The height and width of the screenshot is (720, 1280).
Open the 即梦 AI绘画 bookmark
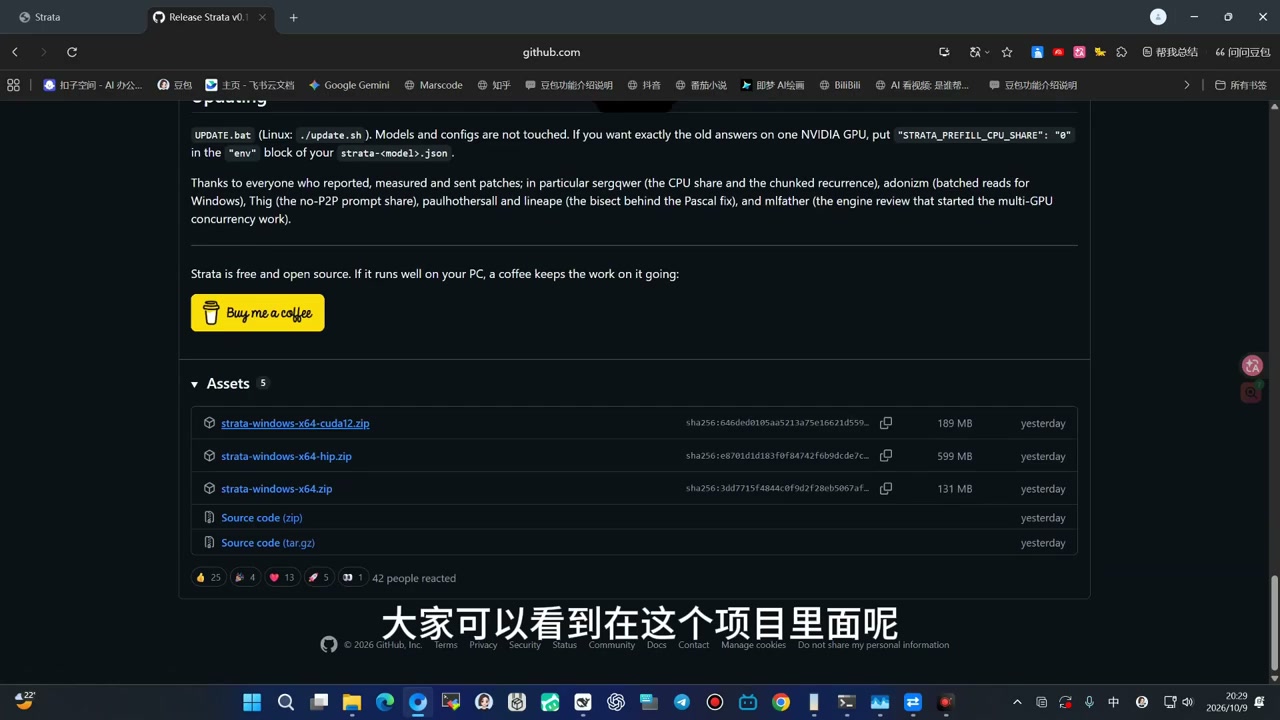pyautogui.click(x=772, y=85)
